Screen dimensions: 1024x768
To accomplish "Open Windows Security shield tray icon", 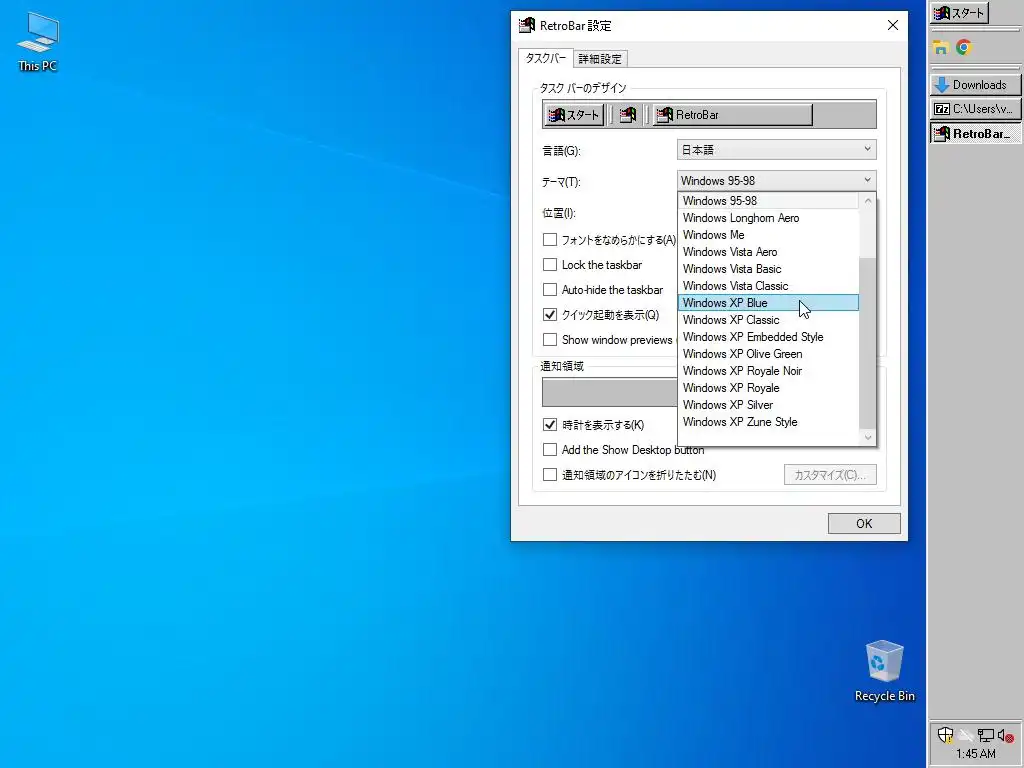I will click(945, 735).
